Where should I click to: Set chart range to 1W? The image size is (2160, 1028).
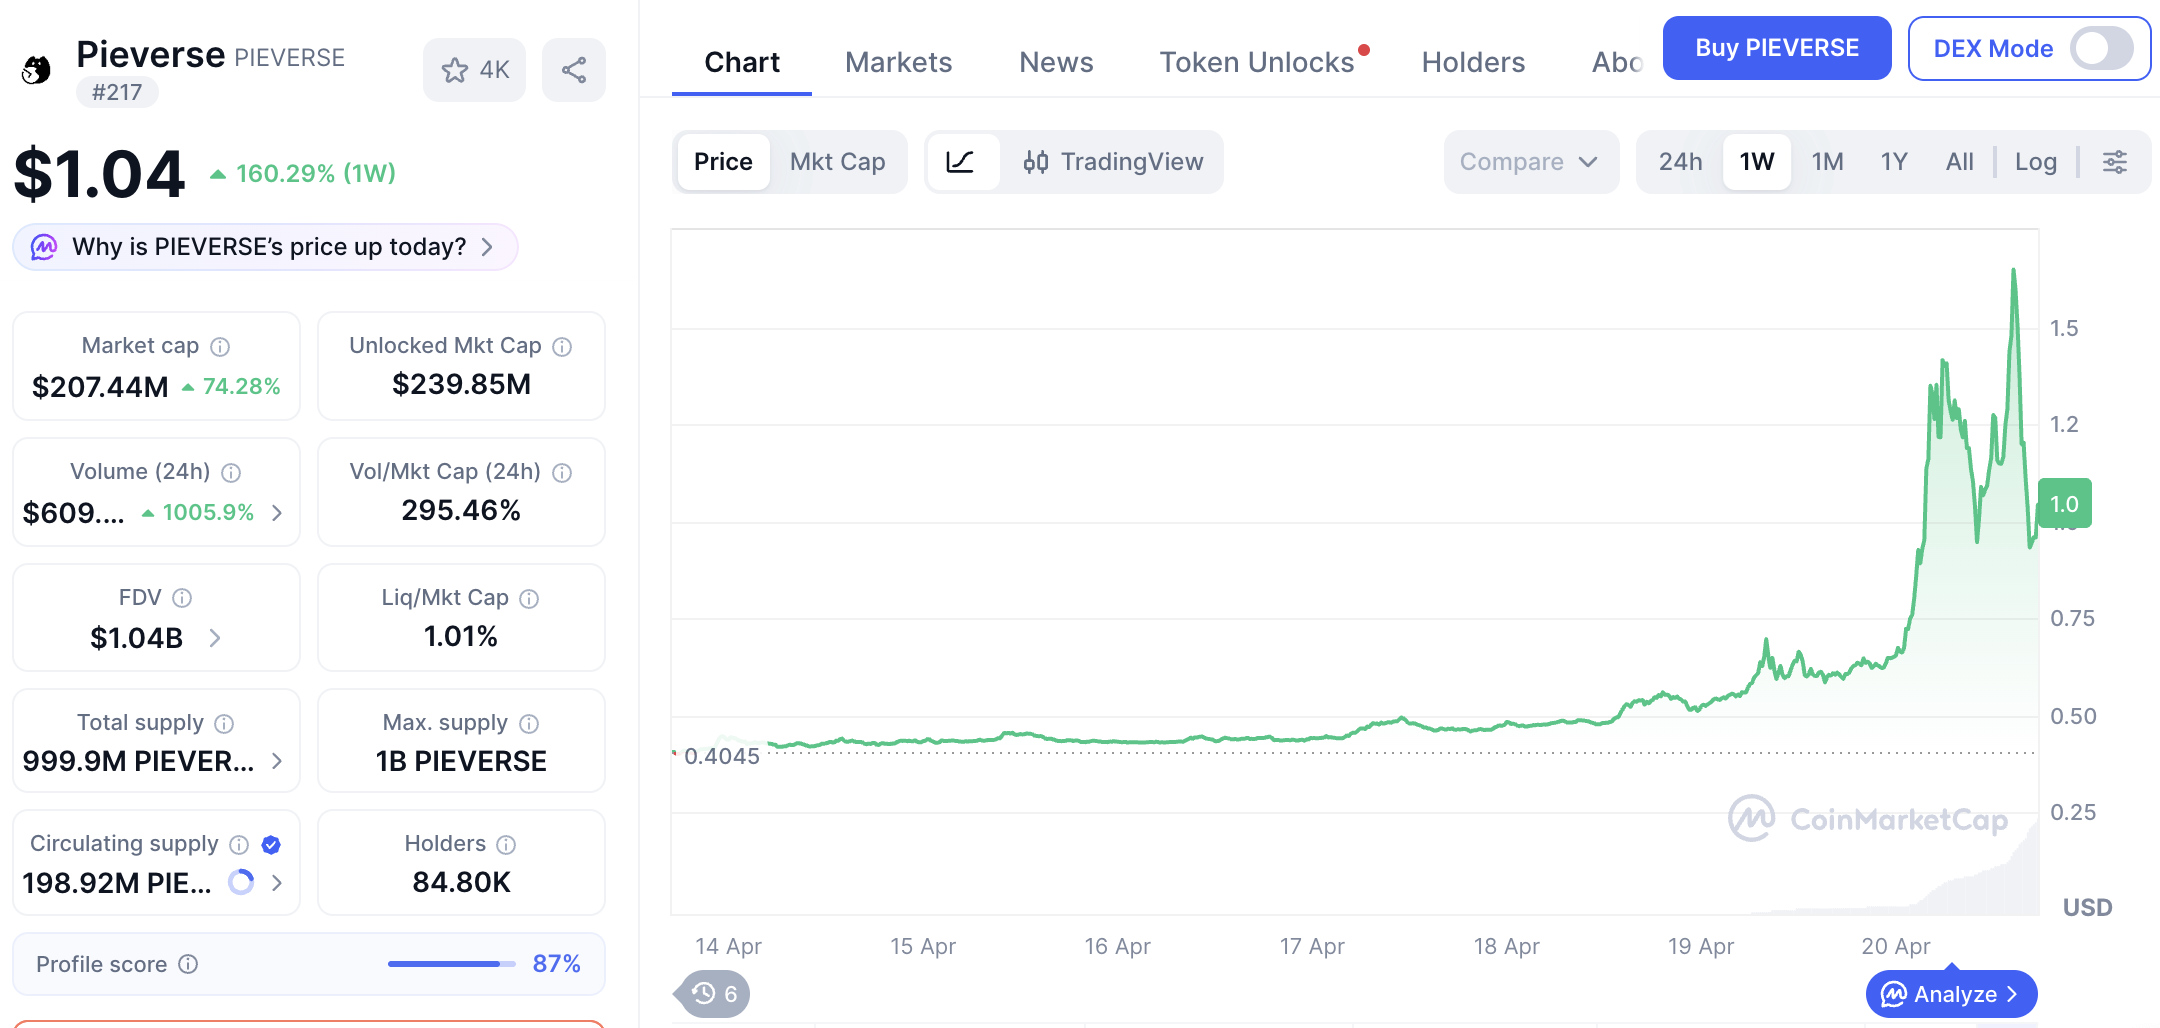click(x=1757, y=162)
